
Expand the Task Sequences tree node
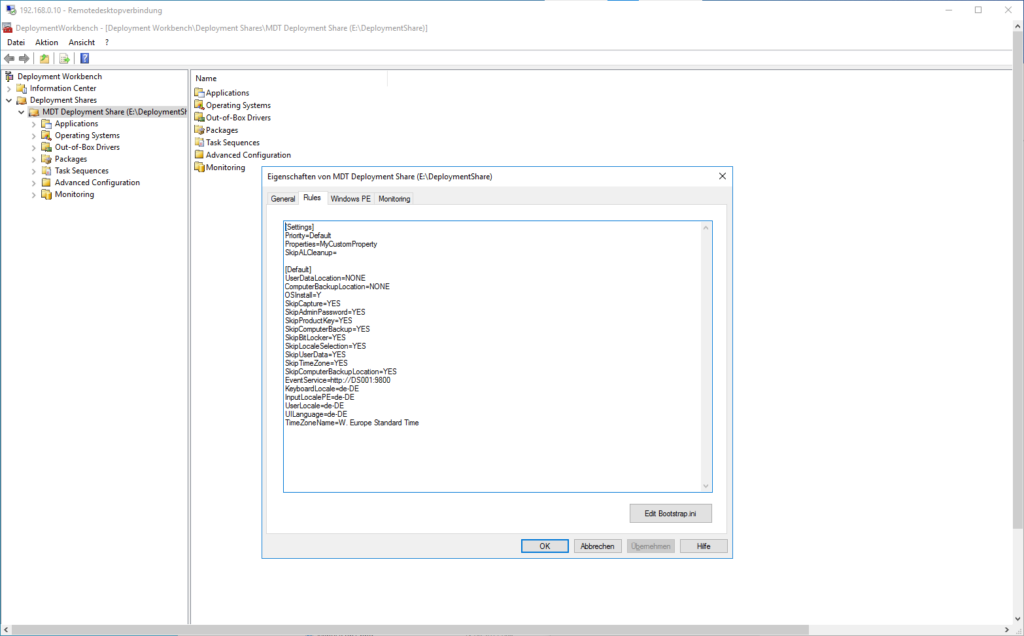(34, 171)
